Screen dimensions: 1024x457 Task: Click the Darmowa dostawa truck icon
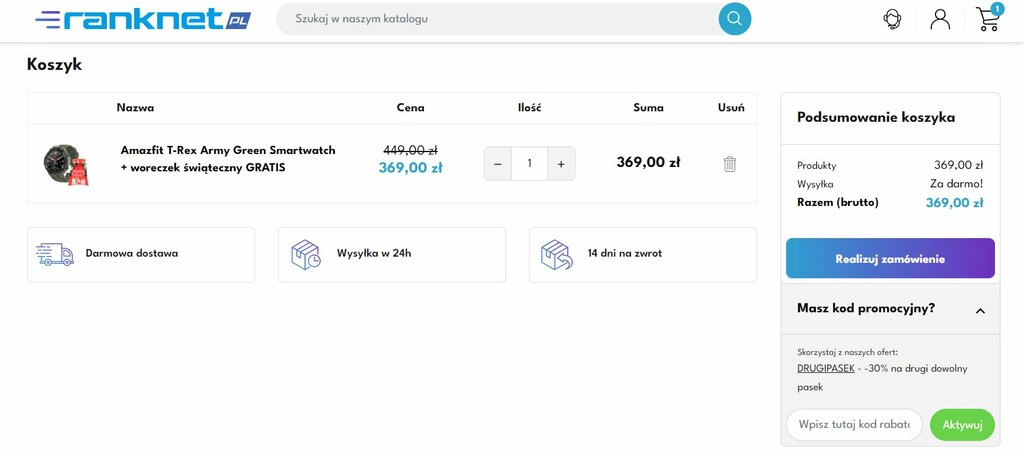tap(54, 254)
